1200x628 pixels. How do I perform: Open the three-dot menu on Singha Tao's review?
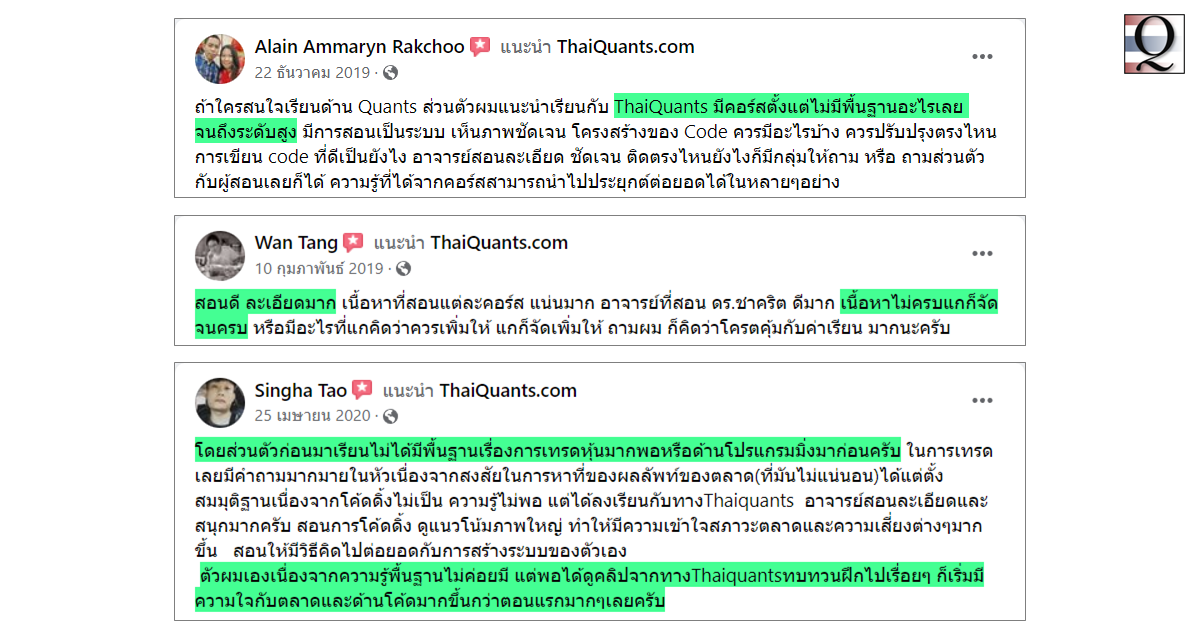click(x=983, y=401)
